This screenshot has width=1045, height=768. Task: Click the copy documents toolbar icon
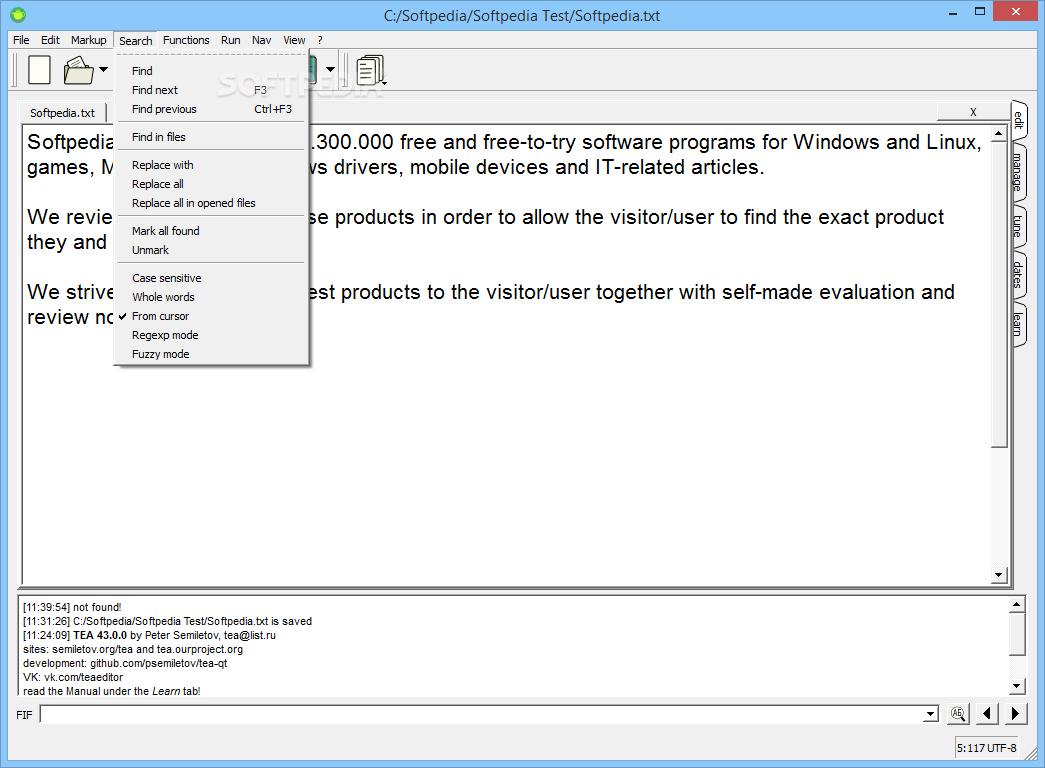pyautogui.click(x=371, y=70)
